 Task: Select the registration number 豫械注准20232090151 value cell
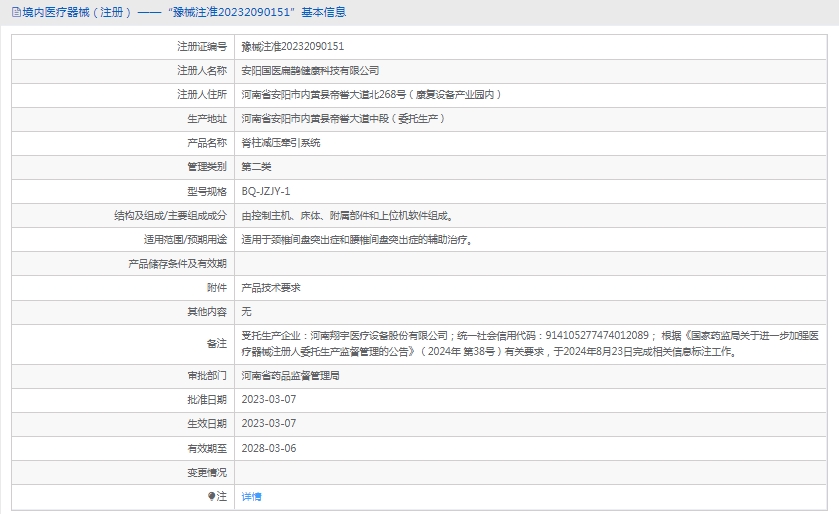[293, 46]
